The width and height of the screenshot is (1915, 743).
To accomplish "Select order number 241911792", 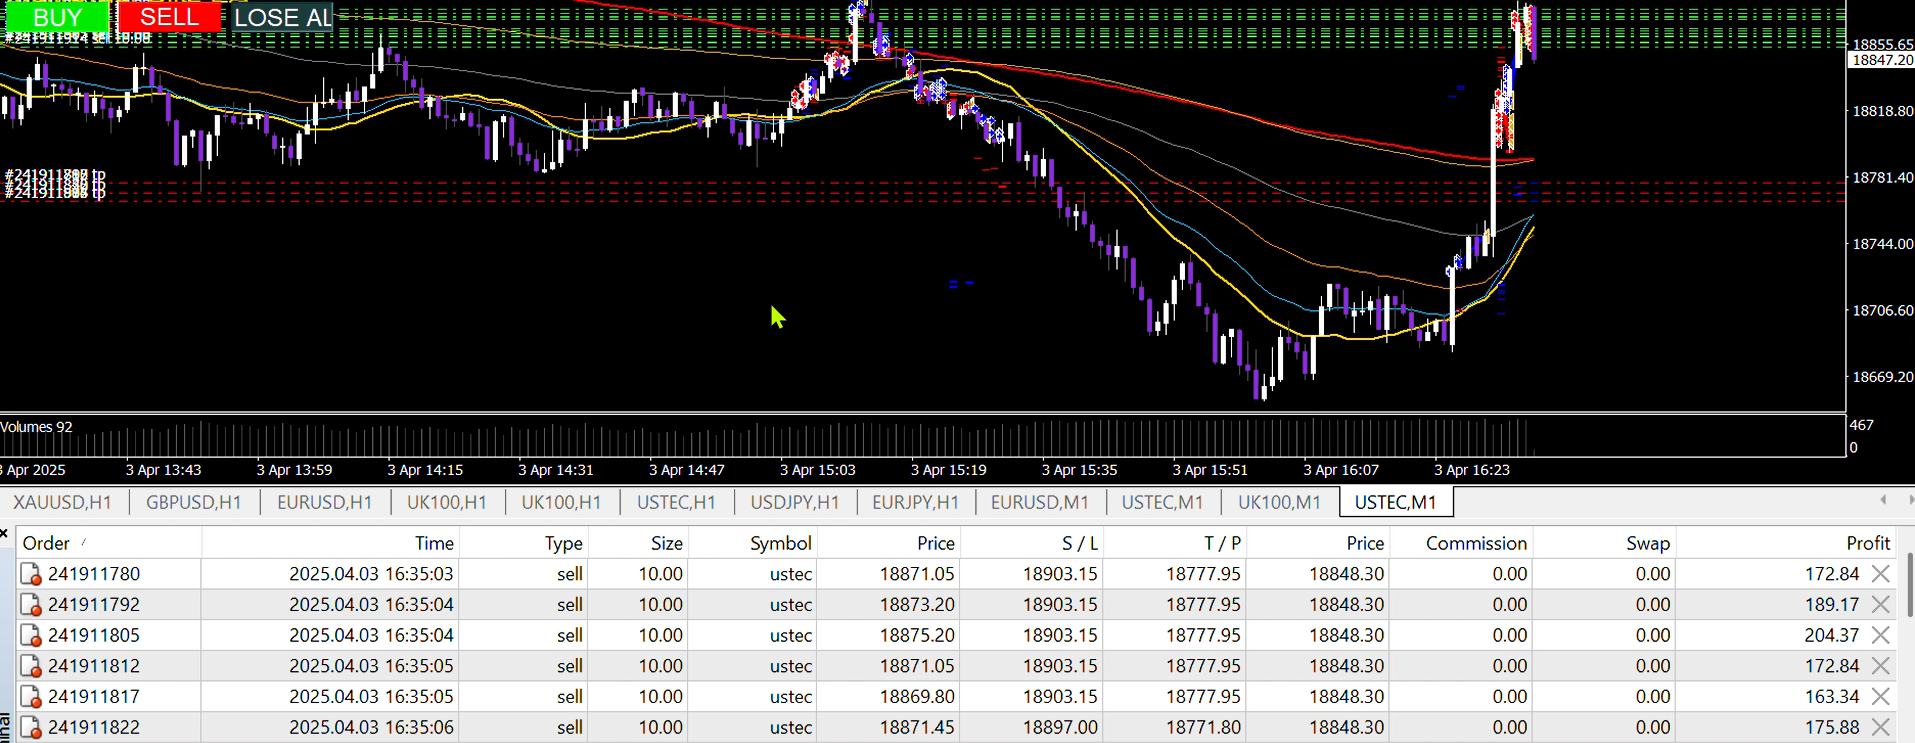I will point(94,605).
